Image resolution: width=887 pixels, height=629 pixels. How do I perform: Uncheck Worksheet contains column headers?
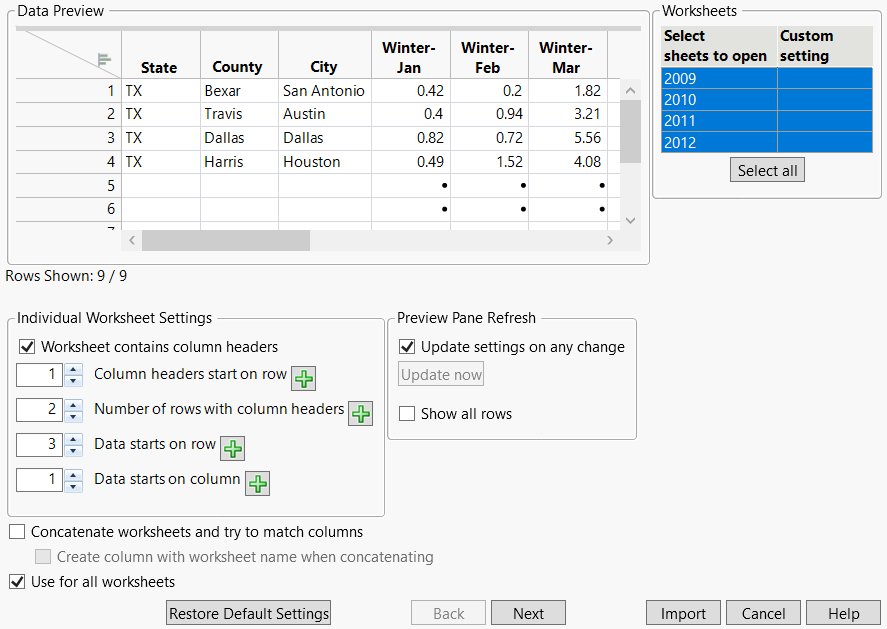point(27,347)
